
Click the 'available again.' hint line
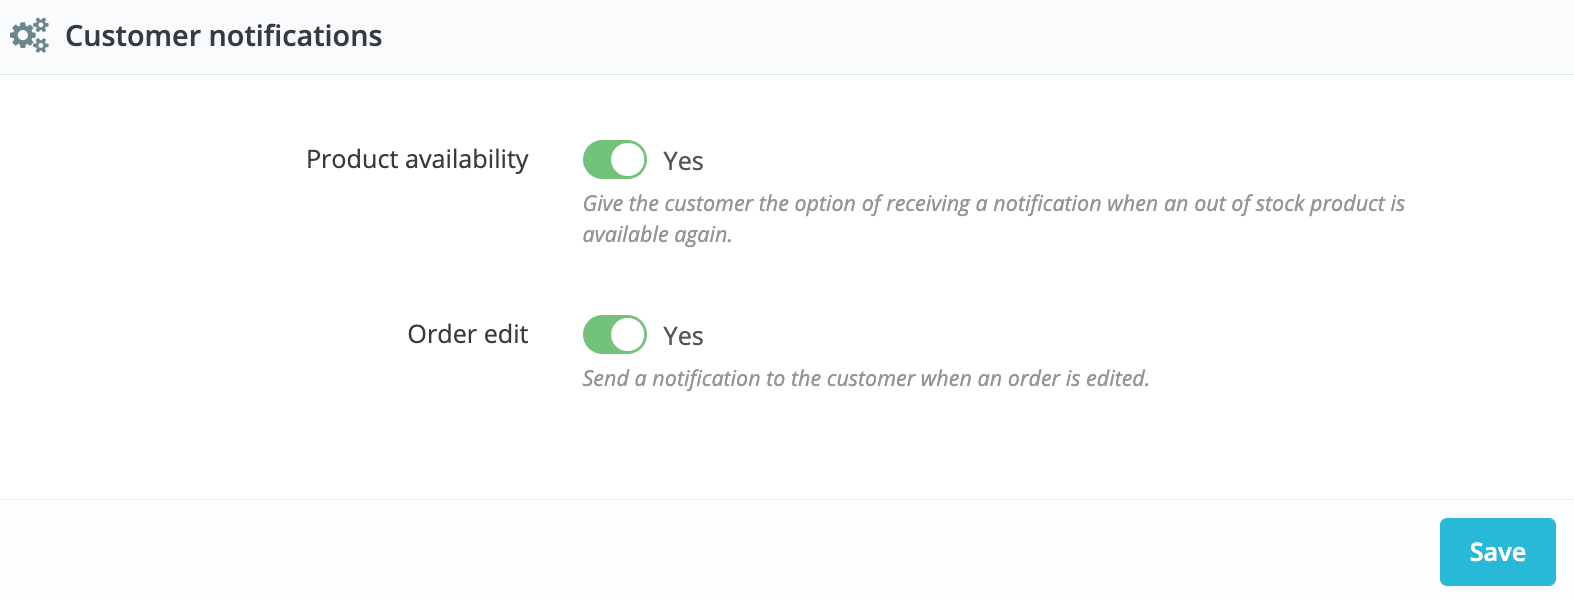657,235
